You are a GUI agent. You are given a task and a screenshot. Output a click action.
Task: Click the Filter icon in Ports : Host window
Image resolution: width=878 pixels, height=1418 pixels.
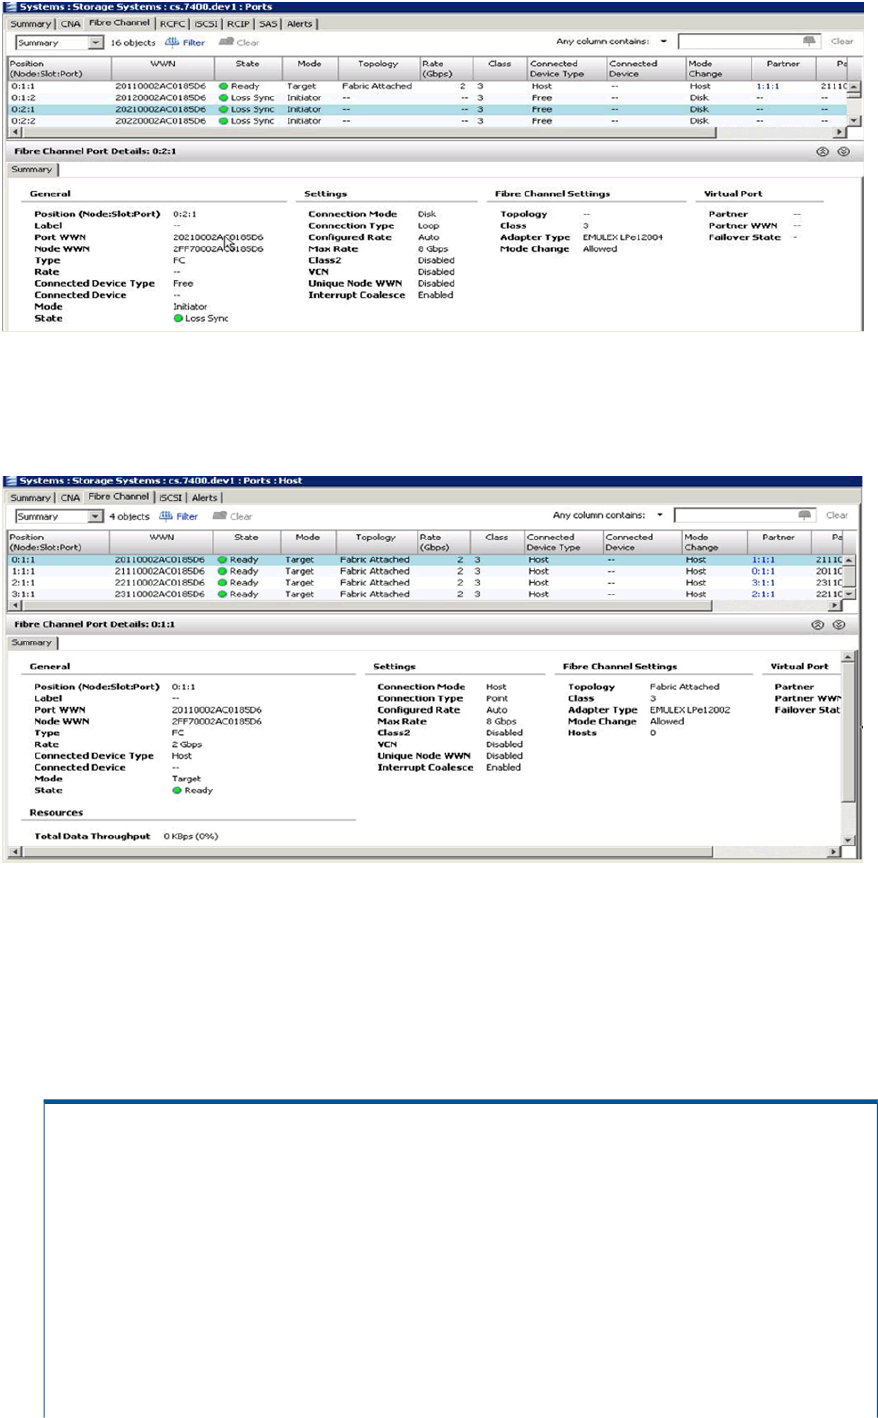point(165,517)
